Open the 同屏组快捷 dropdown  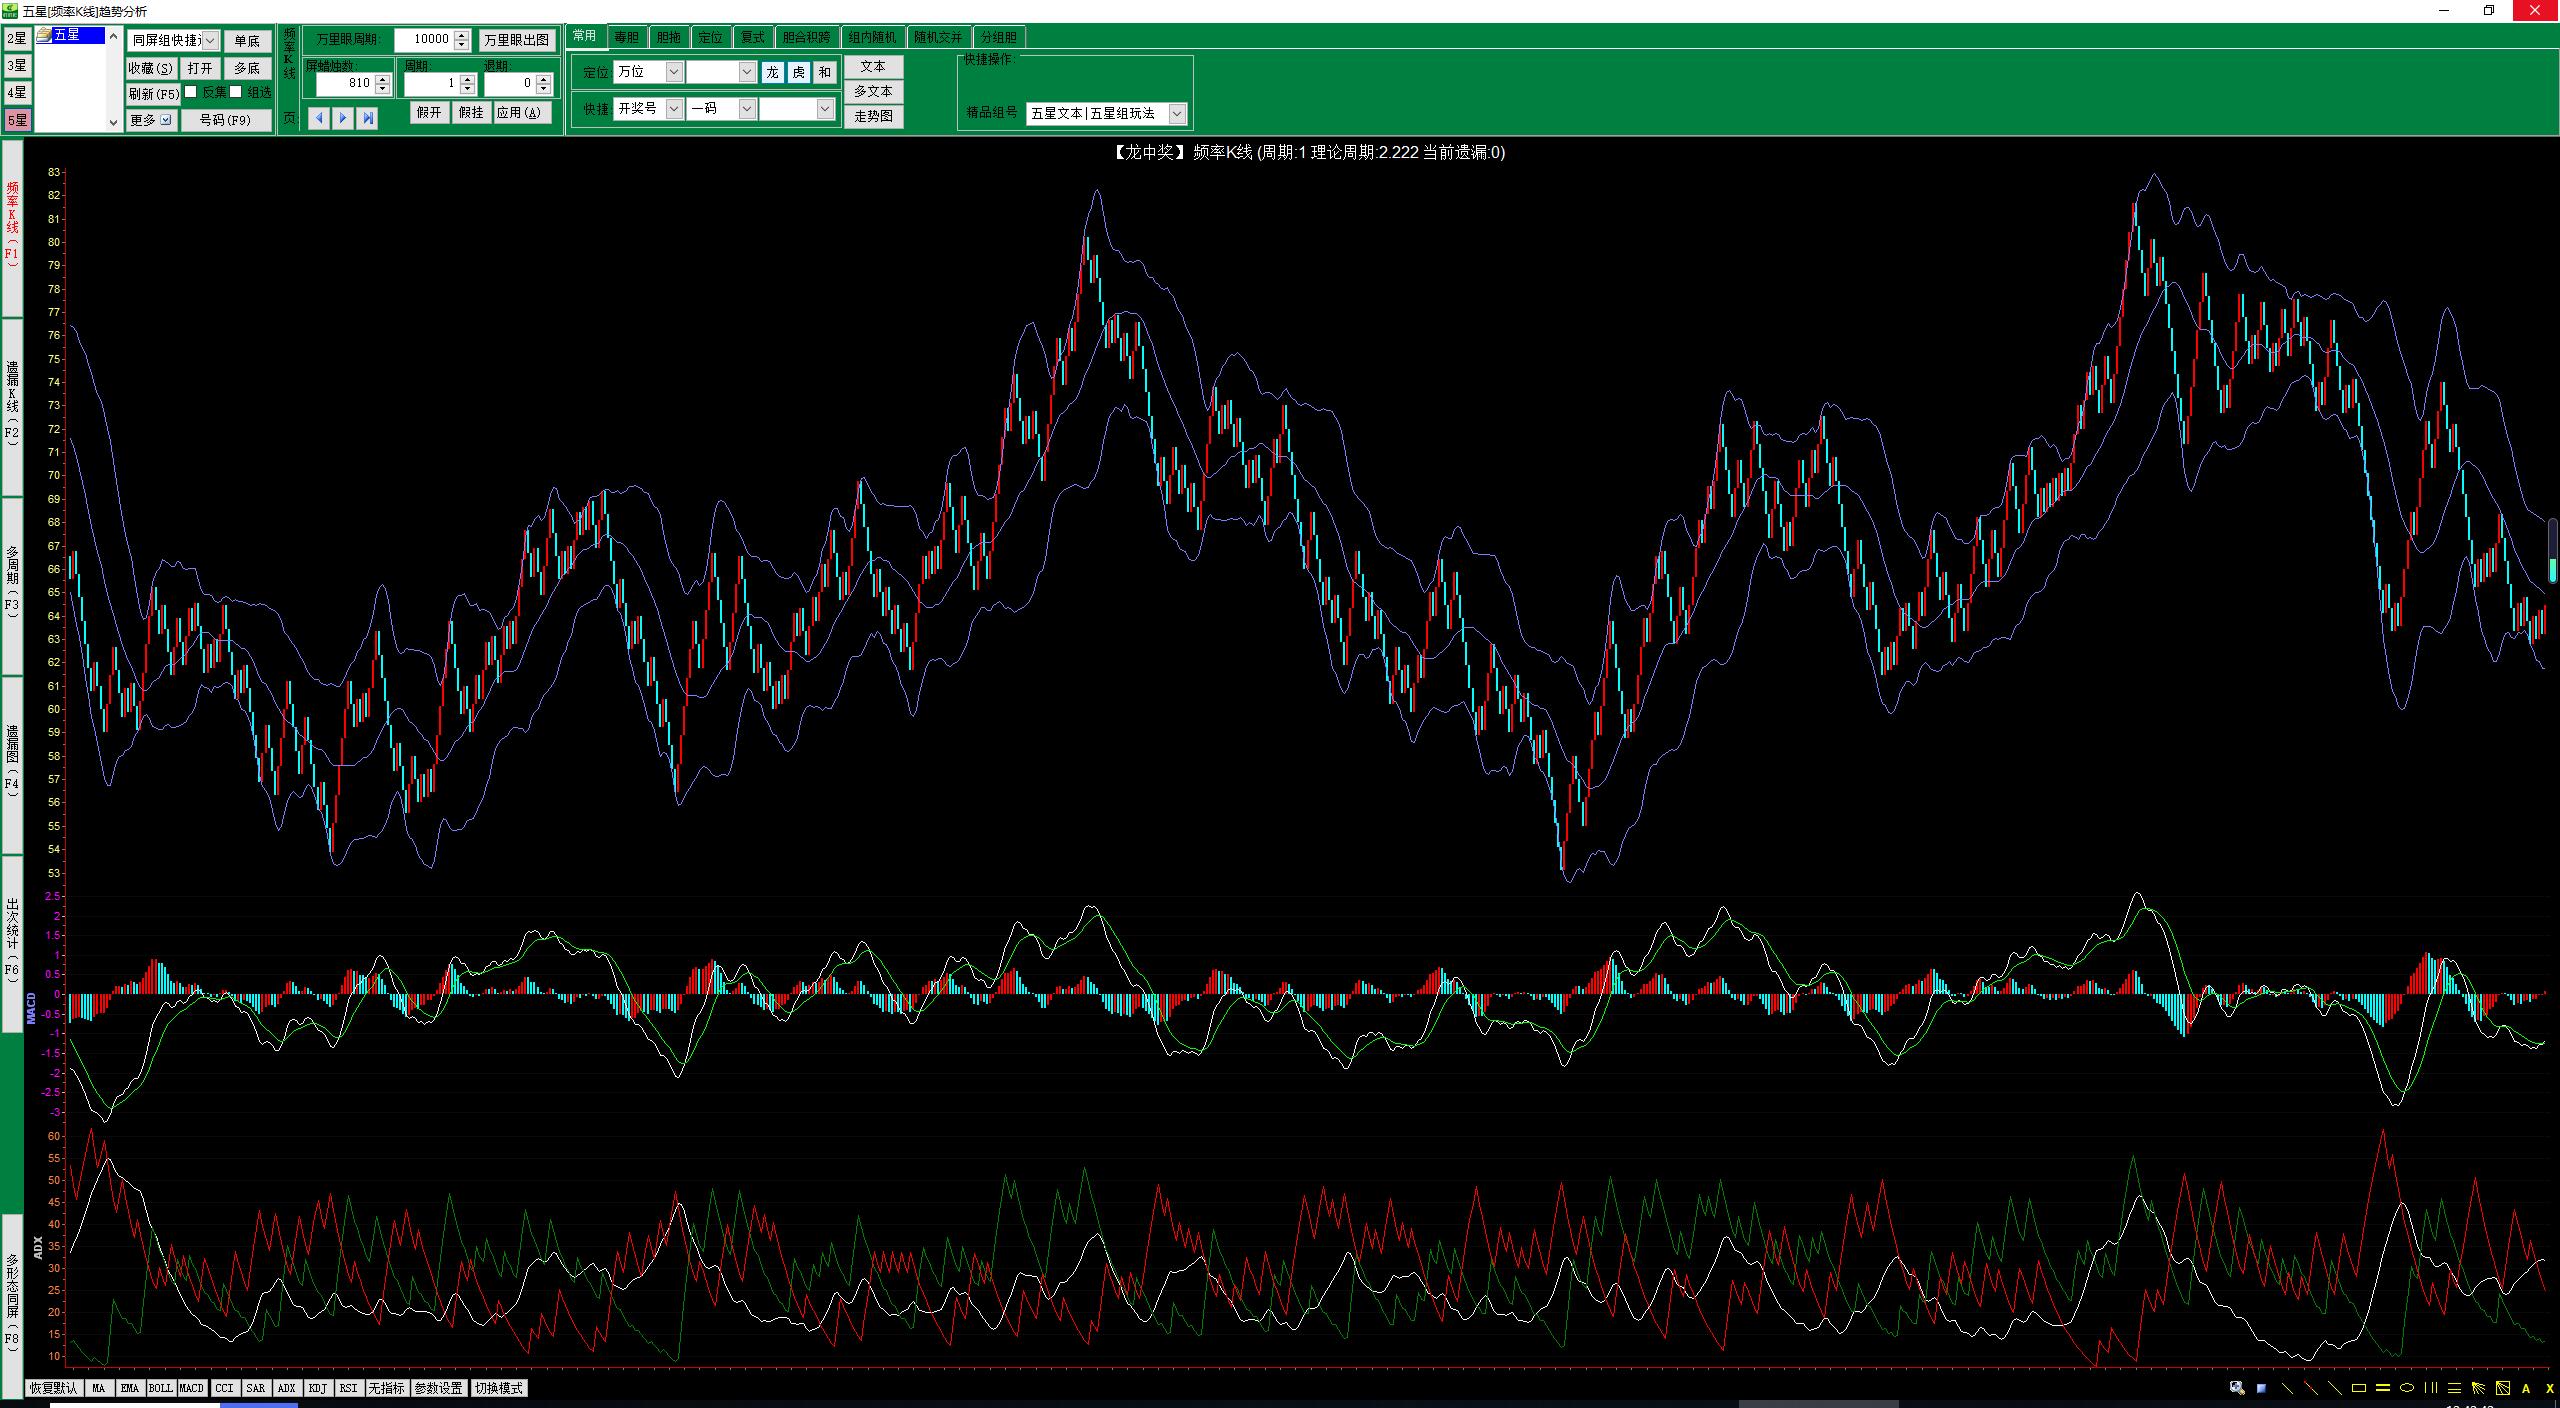pos(210,41)
